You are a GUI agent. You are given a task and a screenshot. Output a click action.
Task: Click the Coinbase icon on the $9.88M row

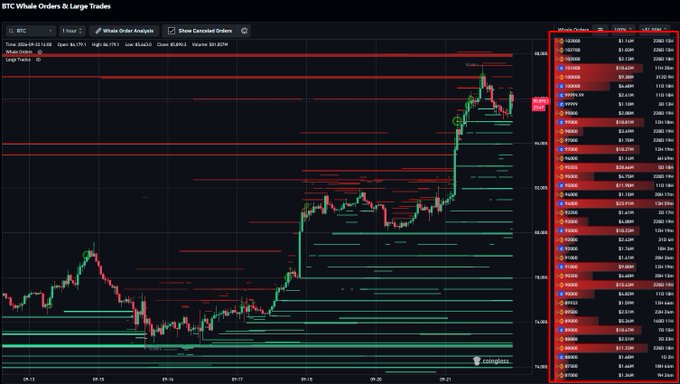tap(561, 267)
